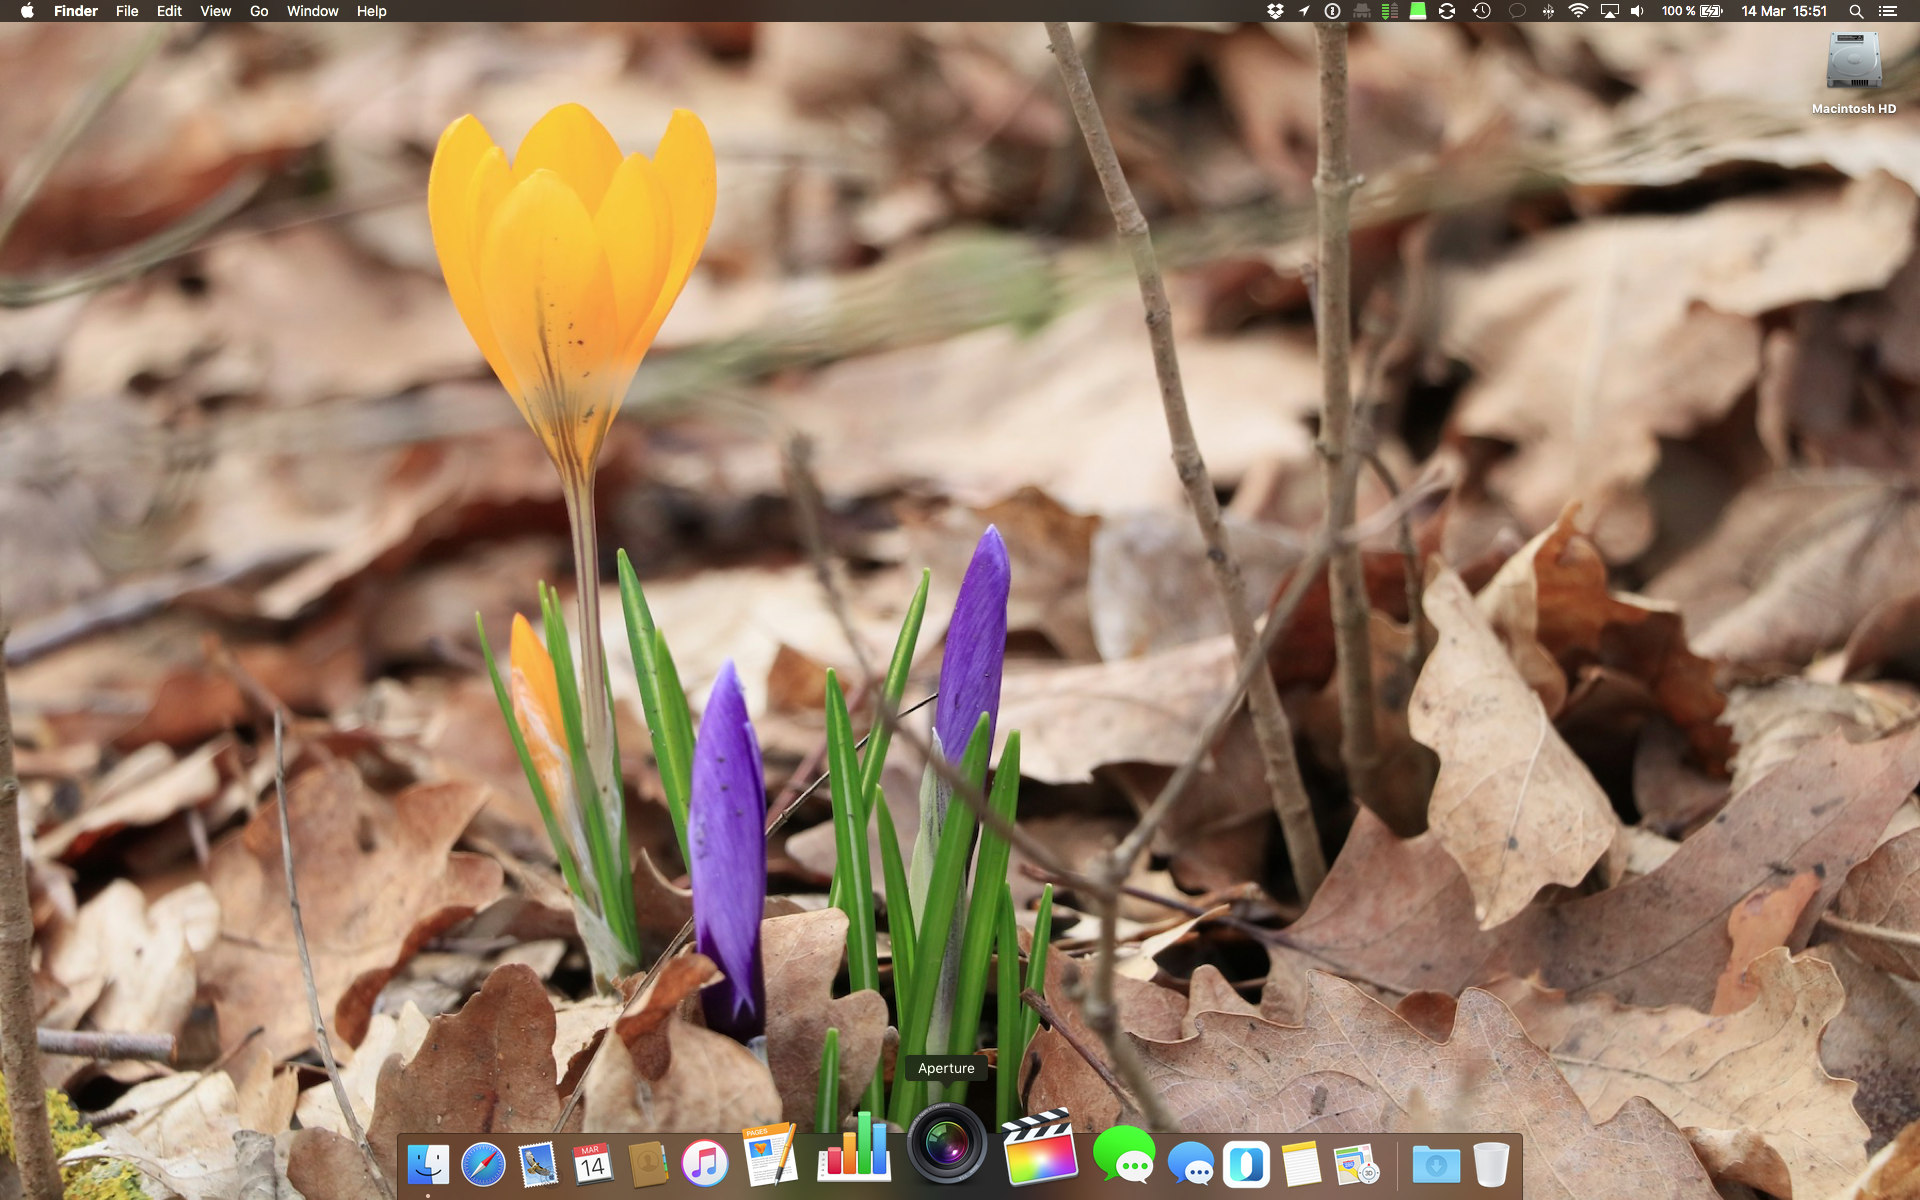This screenshot has height=1200, width=1920.
Task: Open the green Messages app
Action: [1123, 1157]
